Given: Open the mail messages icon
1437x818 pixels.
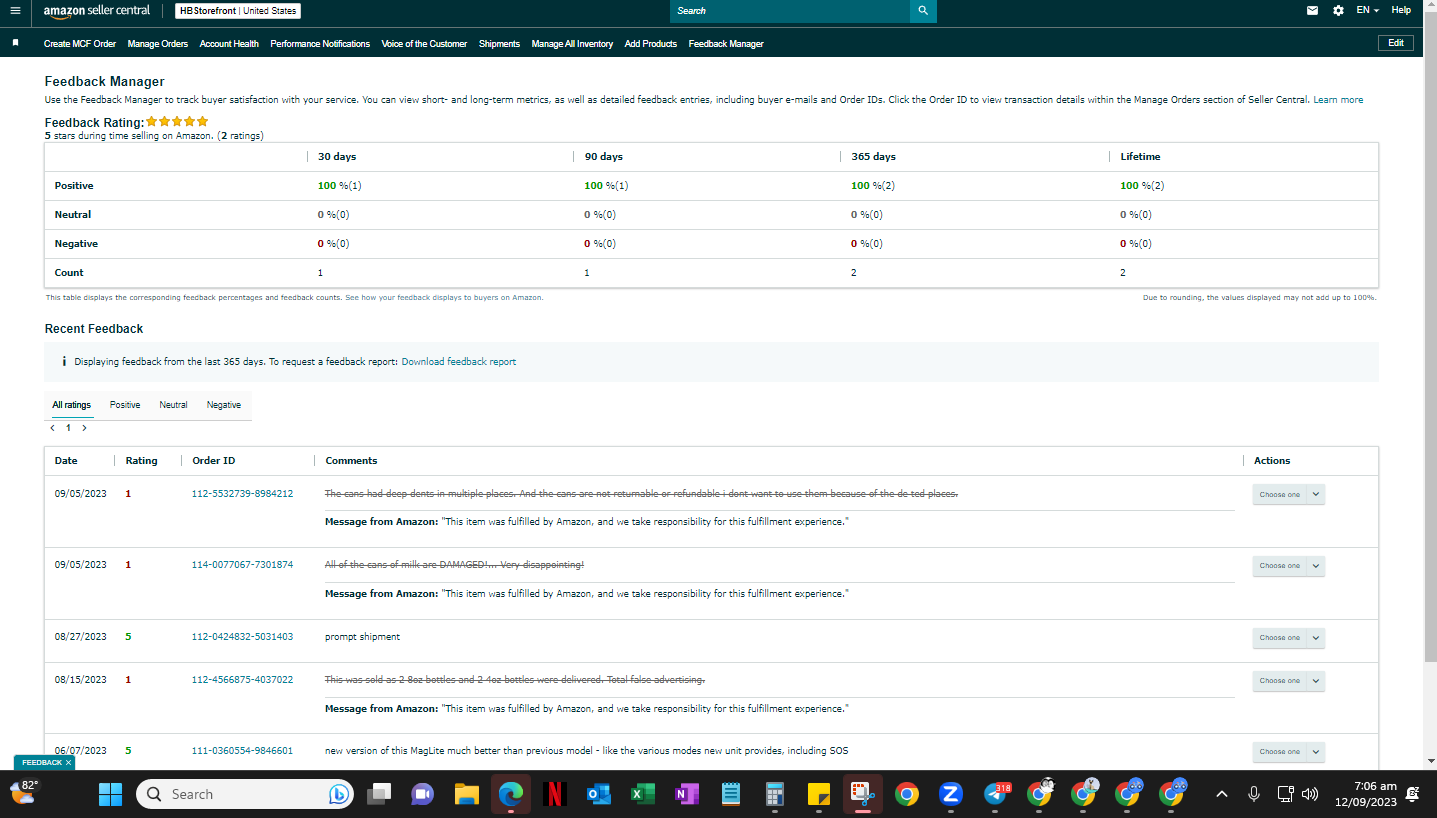Looking at the screenshot, I should click(1312, 11).
